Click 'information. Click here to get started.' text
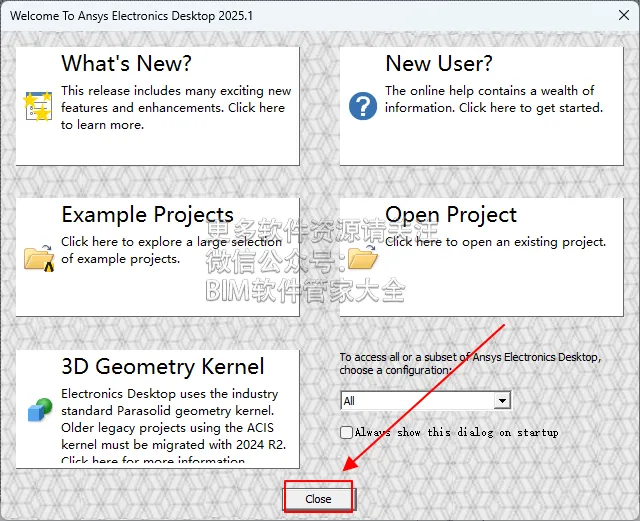 coord(494,108)
